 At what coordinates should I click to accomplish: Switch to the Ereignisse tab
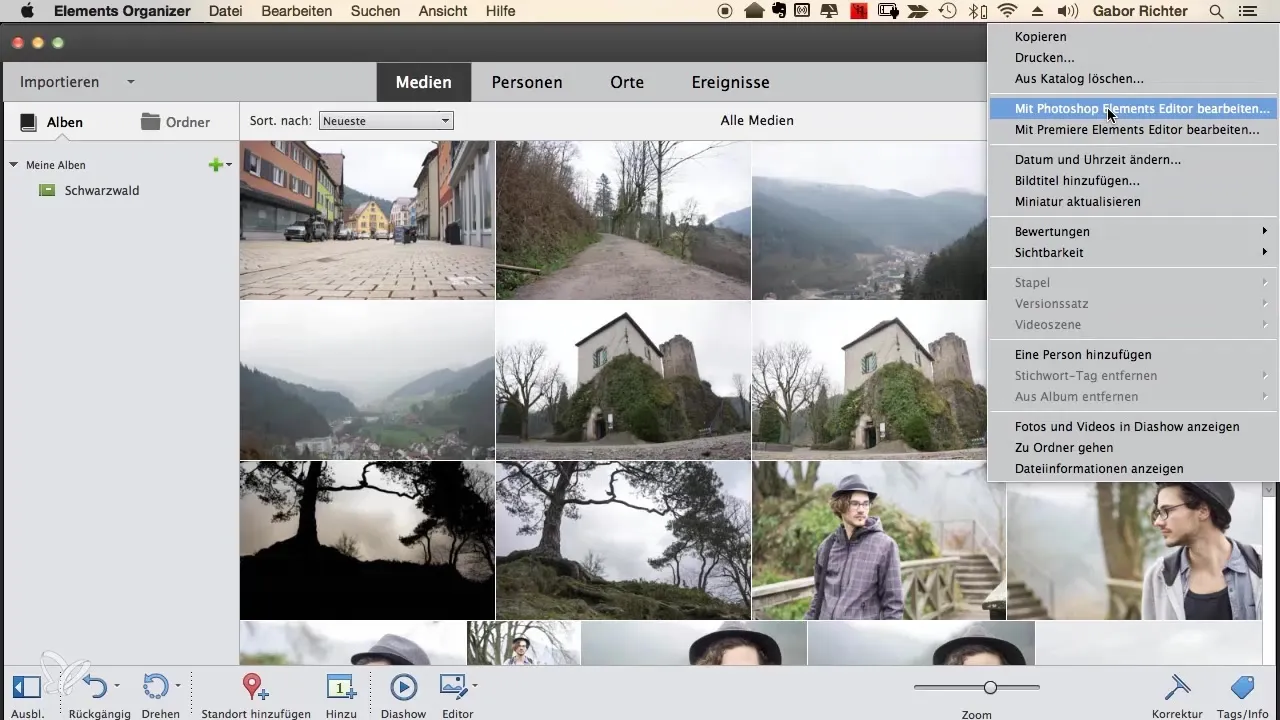point(730,82)
